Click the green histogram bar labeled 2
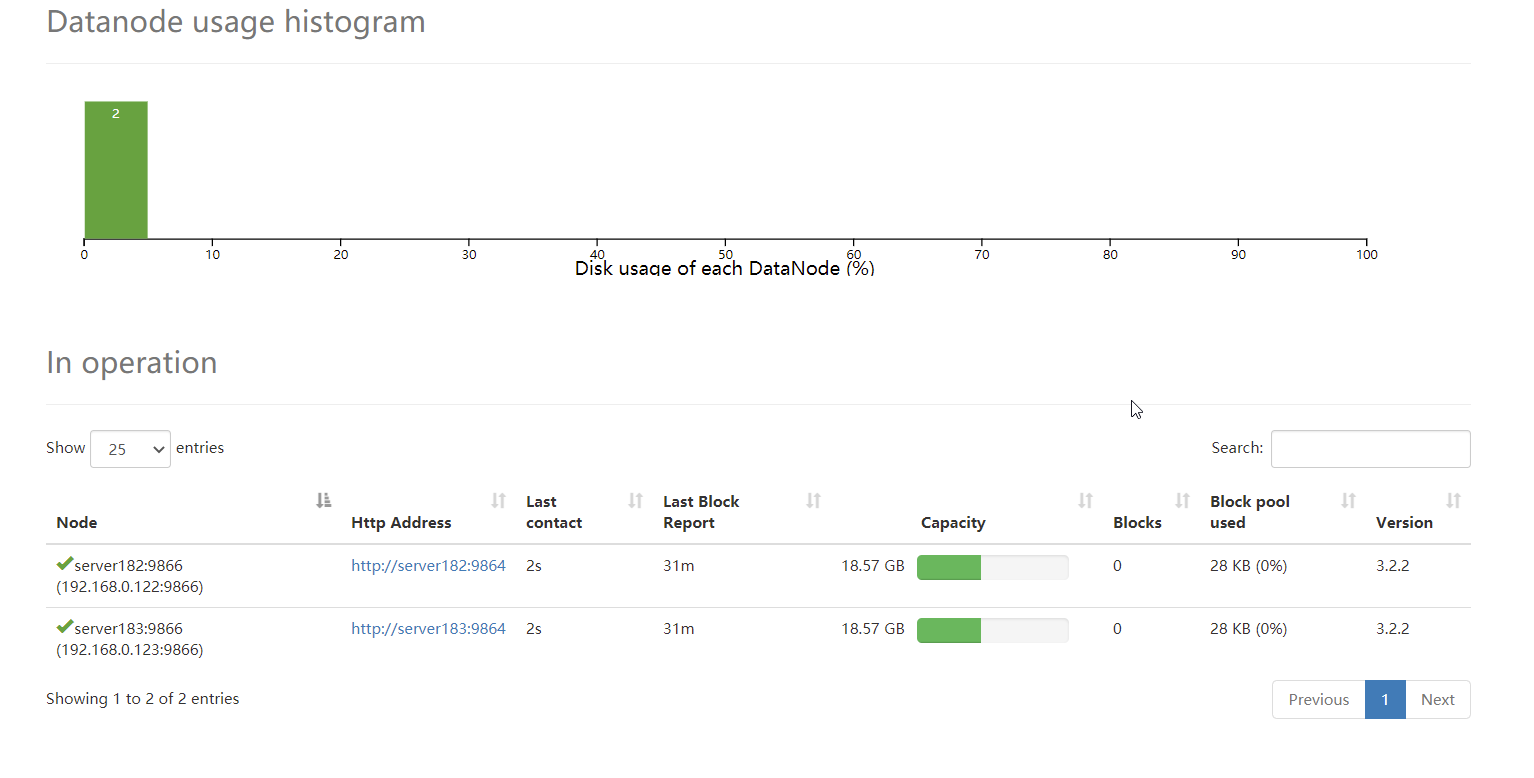1534x778 pixels. 116,170
